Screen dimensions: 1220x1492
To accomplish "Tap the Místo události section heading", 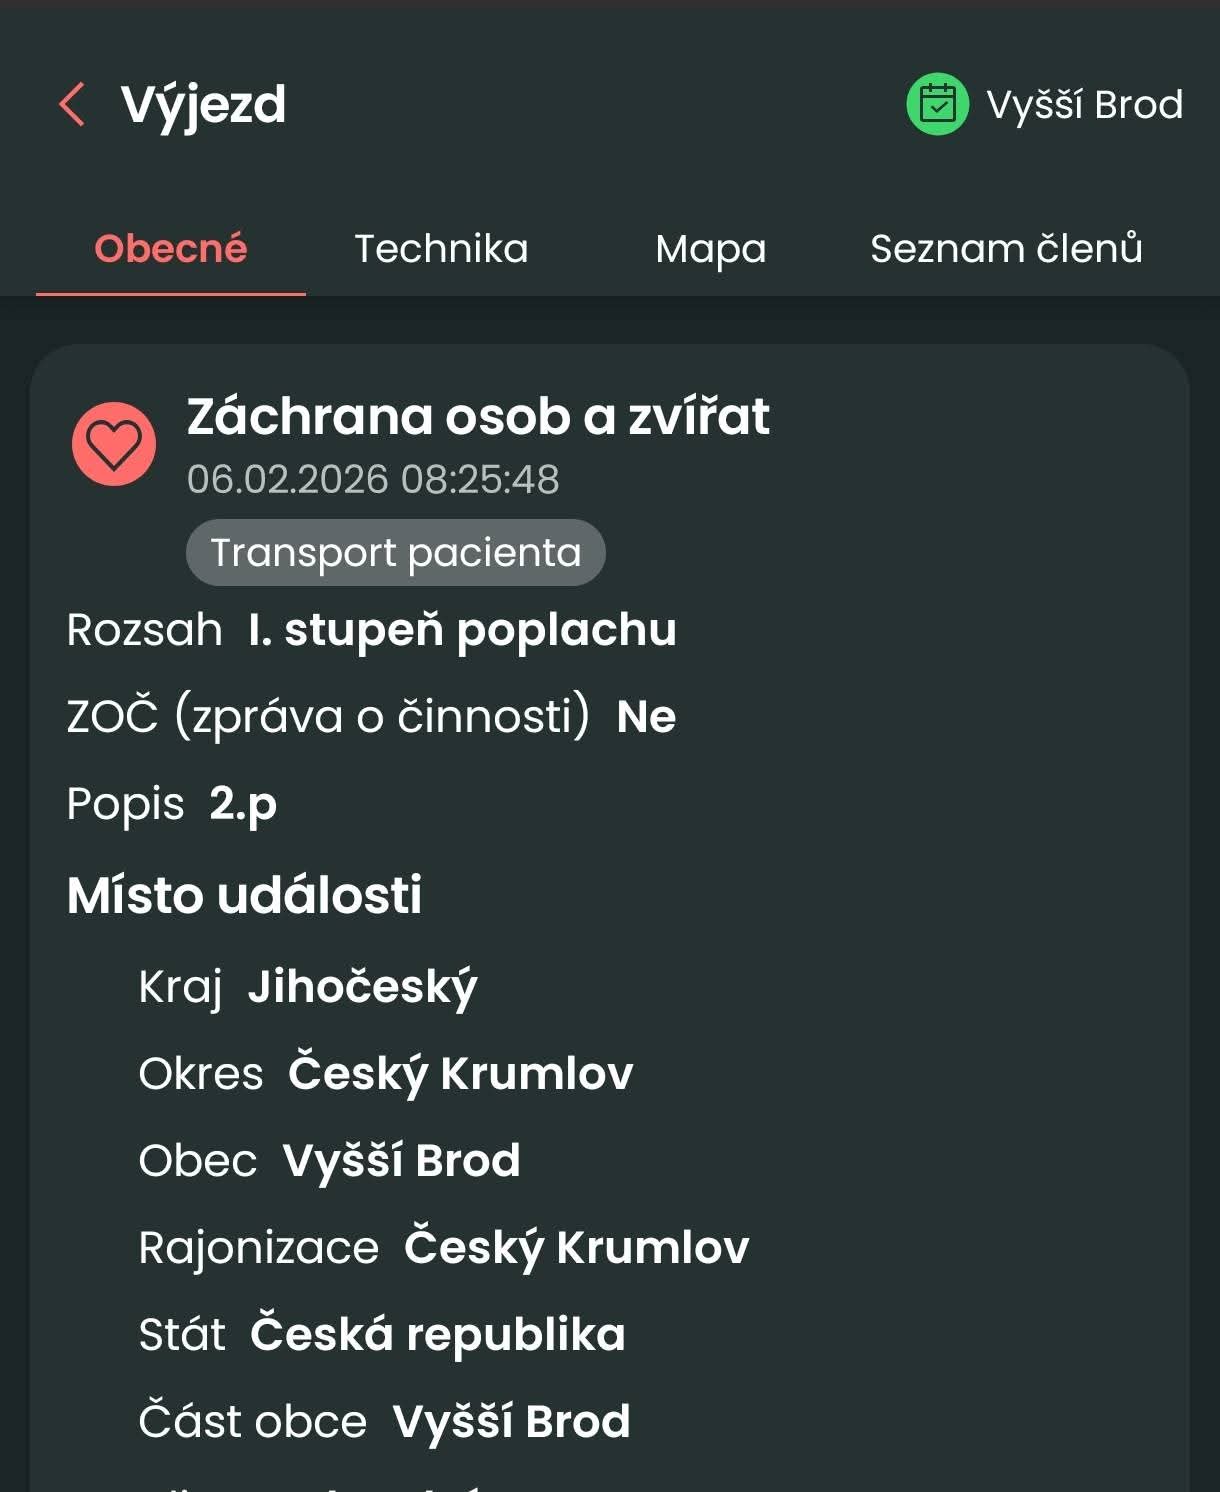I will [x=245, y=895].
